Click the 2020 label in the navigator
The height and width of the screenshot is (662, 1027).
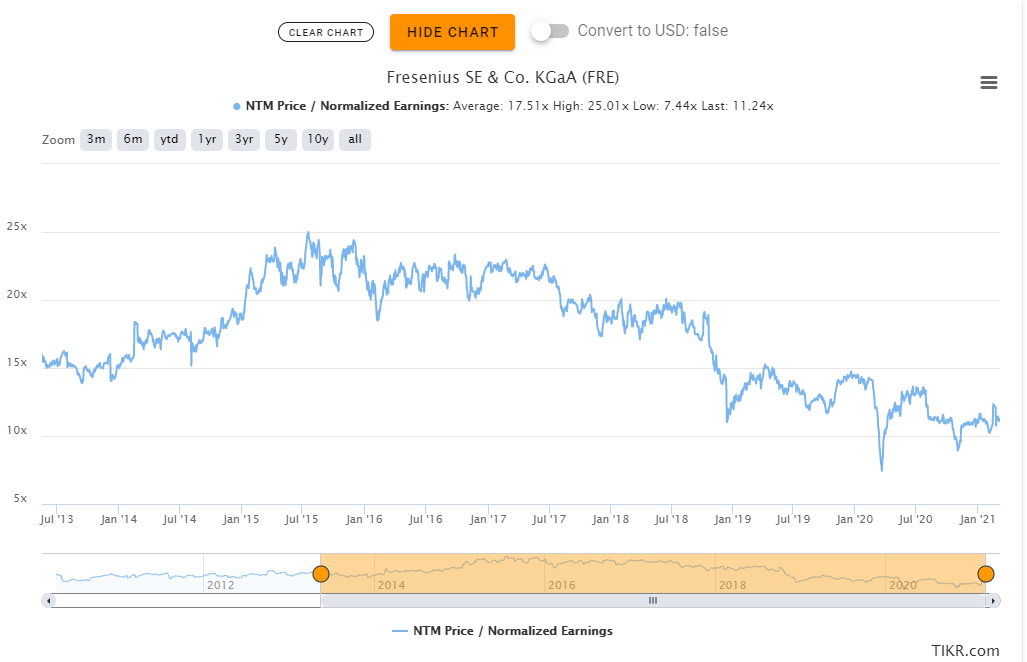903,585
